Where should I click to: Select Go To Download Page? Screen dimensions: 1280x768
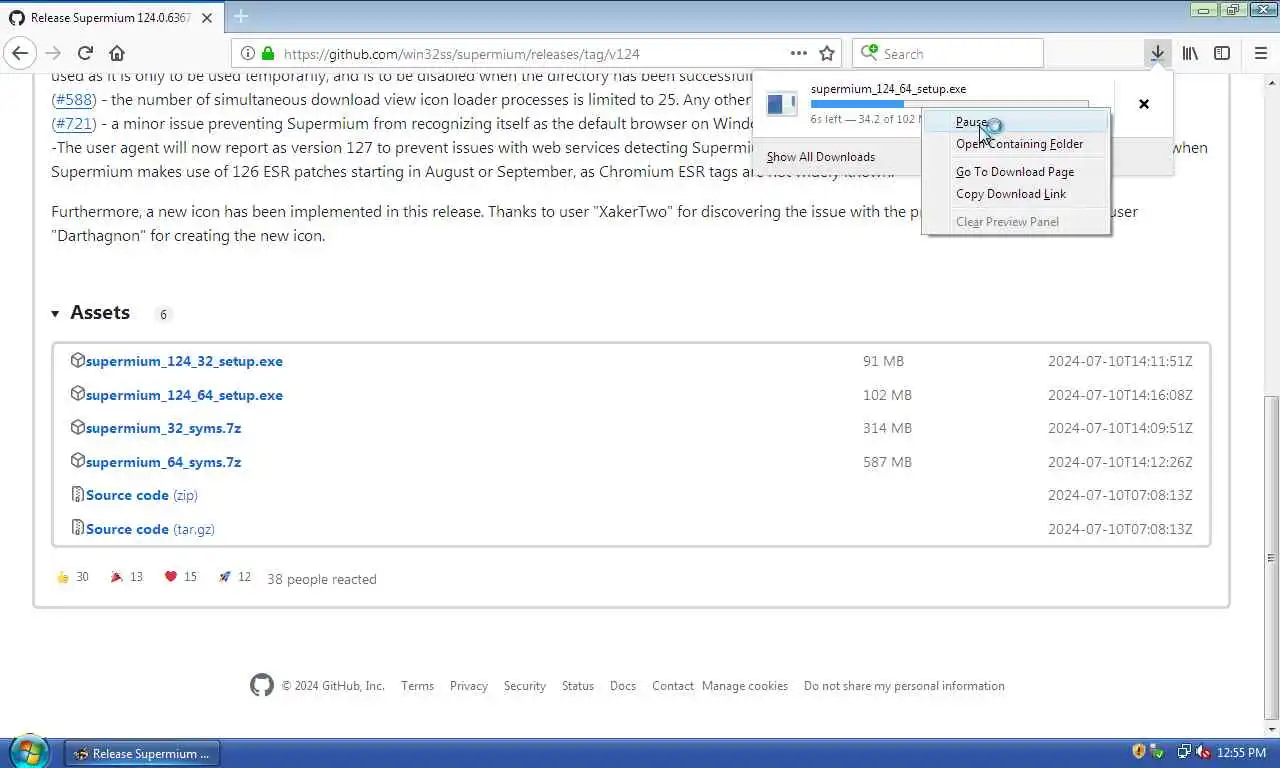(x=1016, y=172)
